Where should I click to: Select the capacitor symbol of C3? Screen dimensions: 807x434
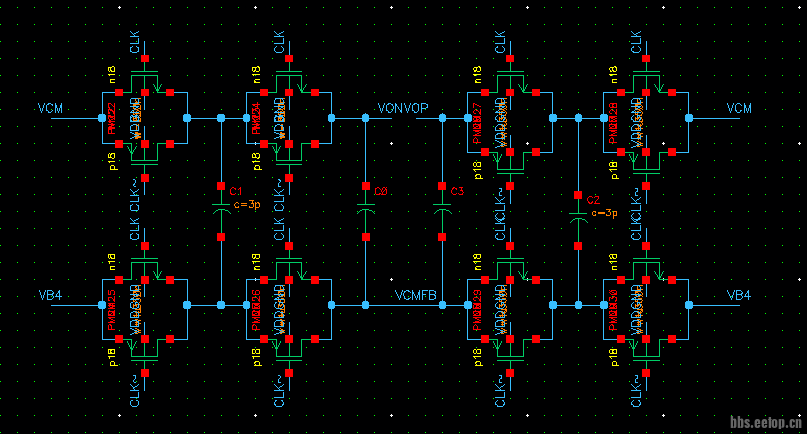pos(442,208)
